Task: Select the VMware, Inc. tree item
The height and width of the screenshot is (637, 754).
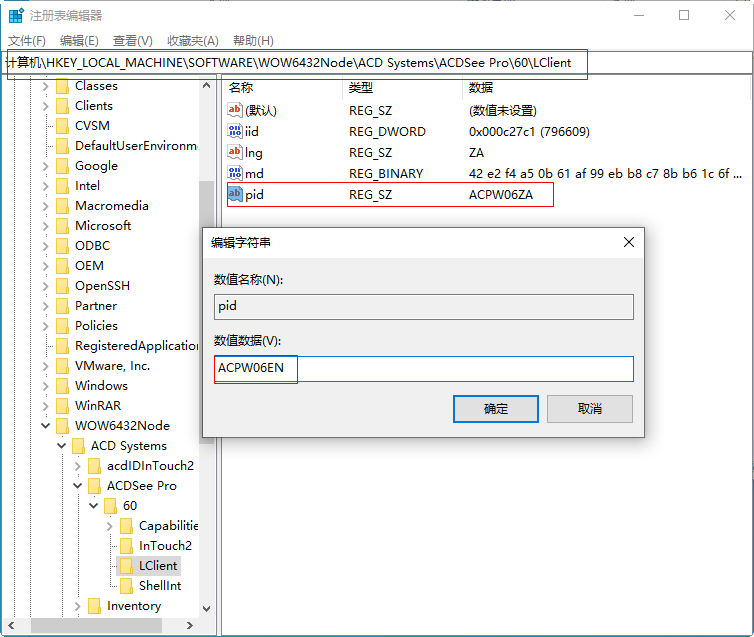Action: [113, 366]
